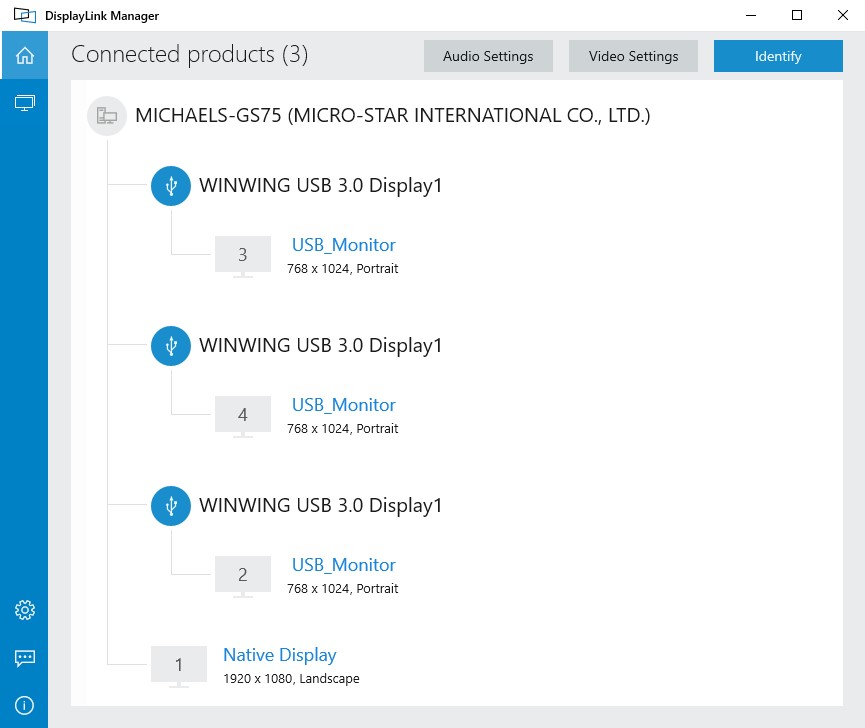This screenshot has height=728, width=865.
Task: Click the MICHAELS-GS75 computer icon
Action: click(107, 116)
